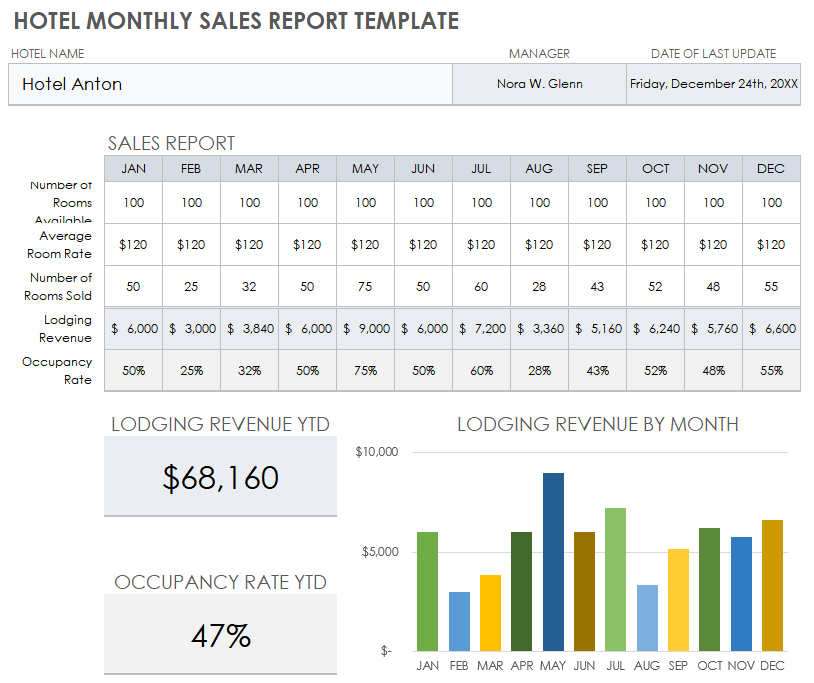This screenshot has height=683, width=814.
Task: Select the DEC column header
Action: click(770, 168)
